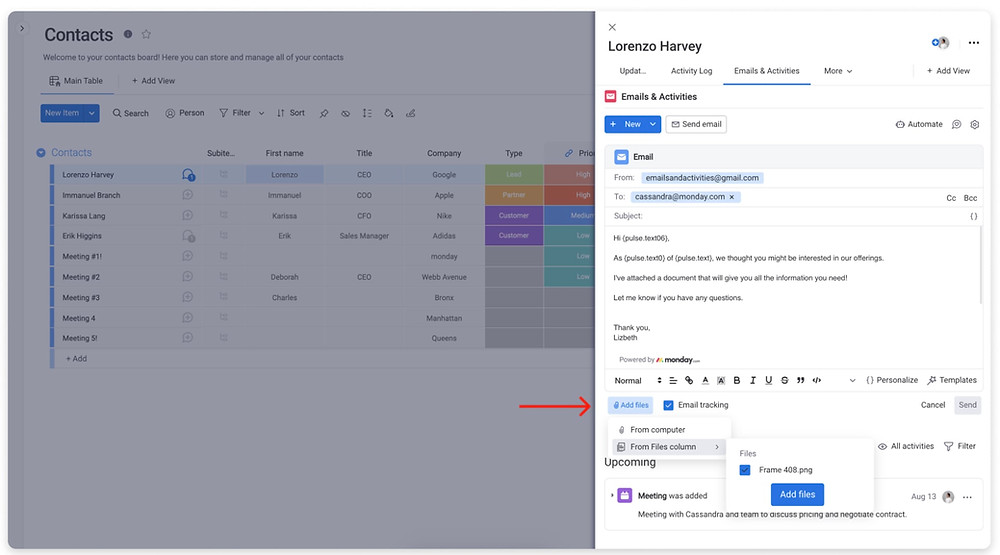Cancel the email draft
Screen dimensions: 1000x555
[x=933, y=405]
